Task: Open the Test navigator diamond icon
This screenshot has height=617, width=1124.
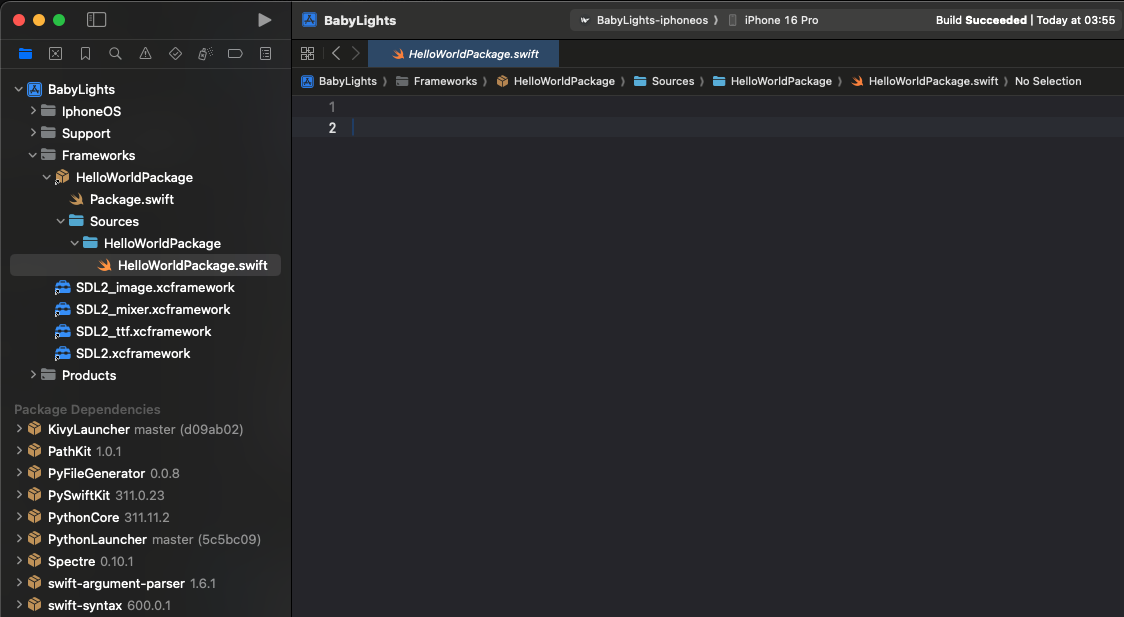Action: (x=175, y=54)
